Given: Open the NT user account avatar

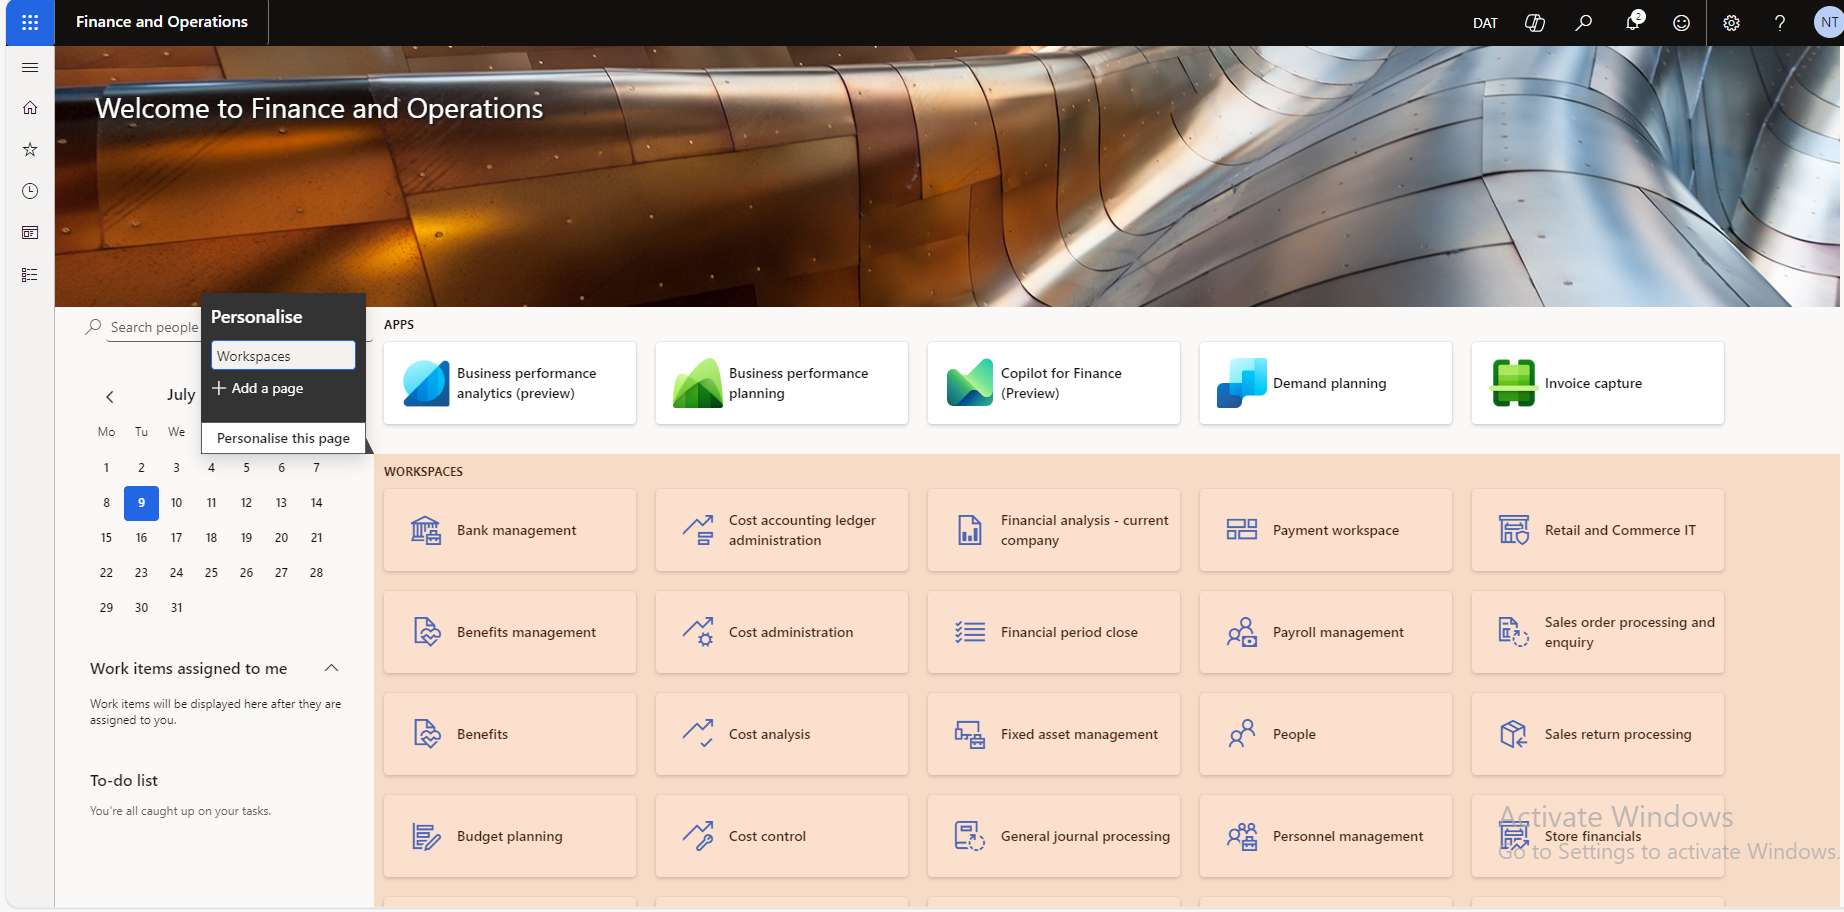Looking at the screenshot, I should point(1827,23).
